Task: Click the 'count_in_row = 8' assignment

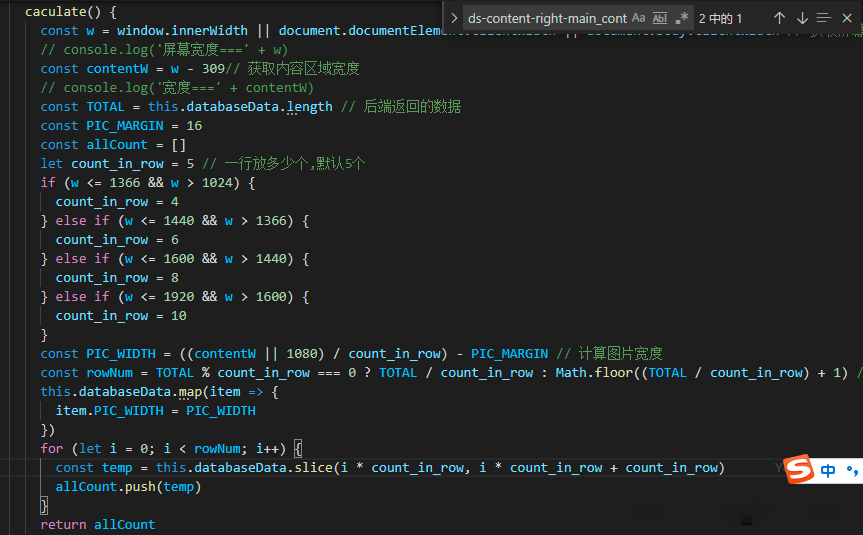Action: (117, 278)
